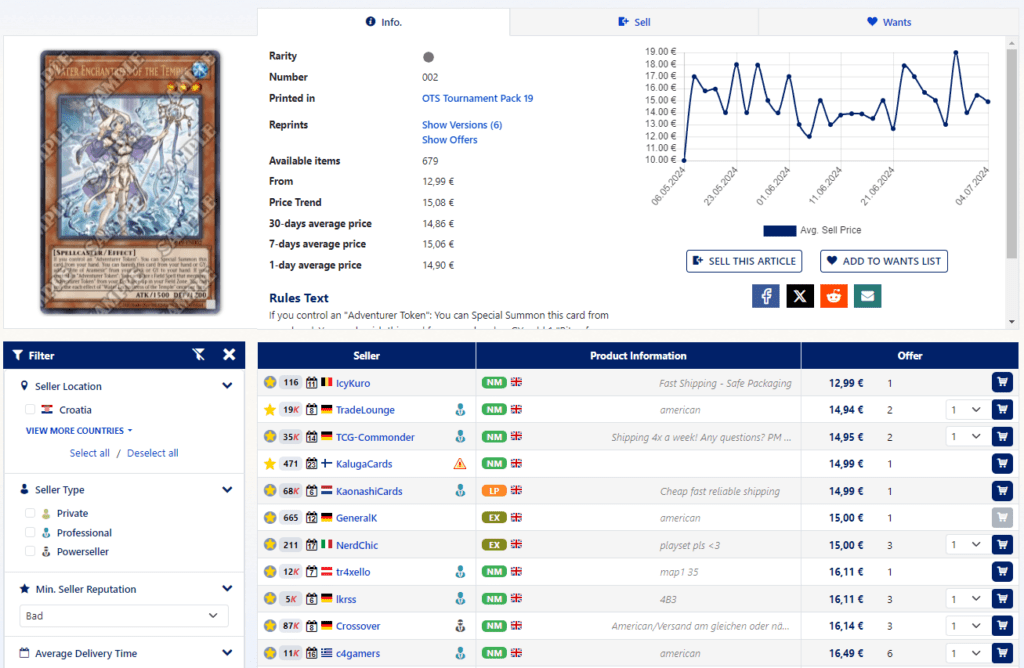Click the card info panel scrollbar

[x=1012, y=153]
